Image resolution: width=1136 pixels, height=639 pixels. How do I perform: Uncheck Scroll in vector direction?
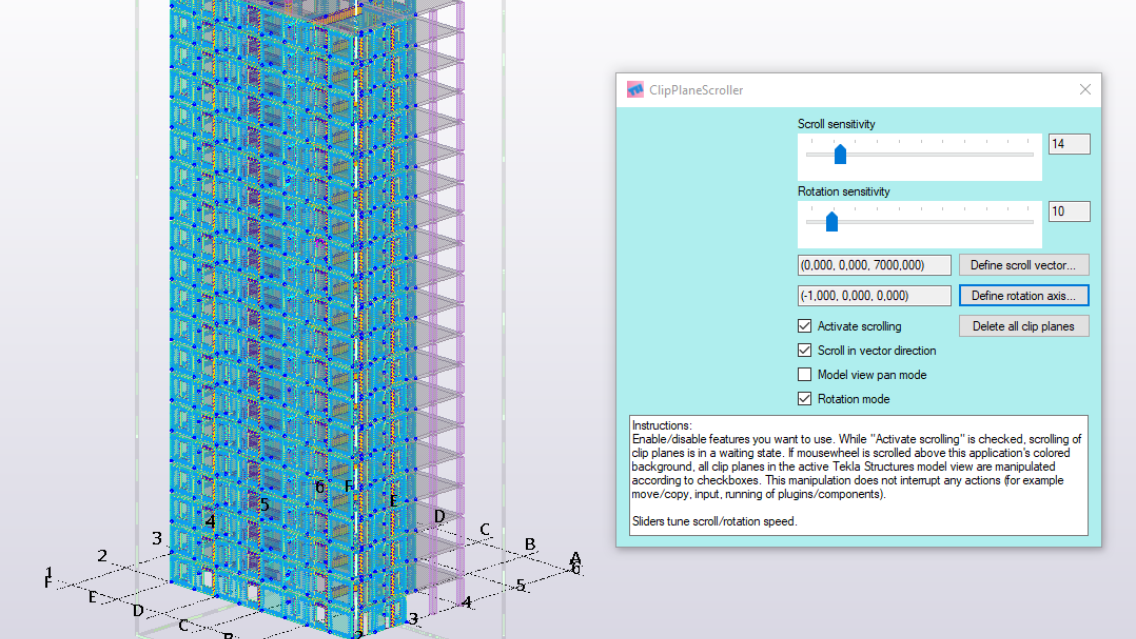(x=804, y=350)
